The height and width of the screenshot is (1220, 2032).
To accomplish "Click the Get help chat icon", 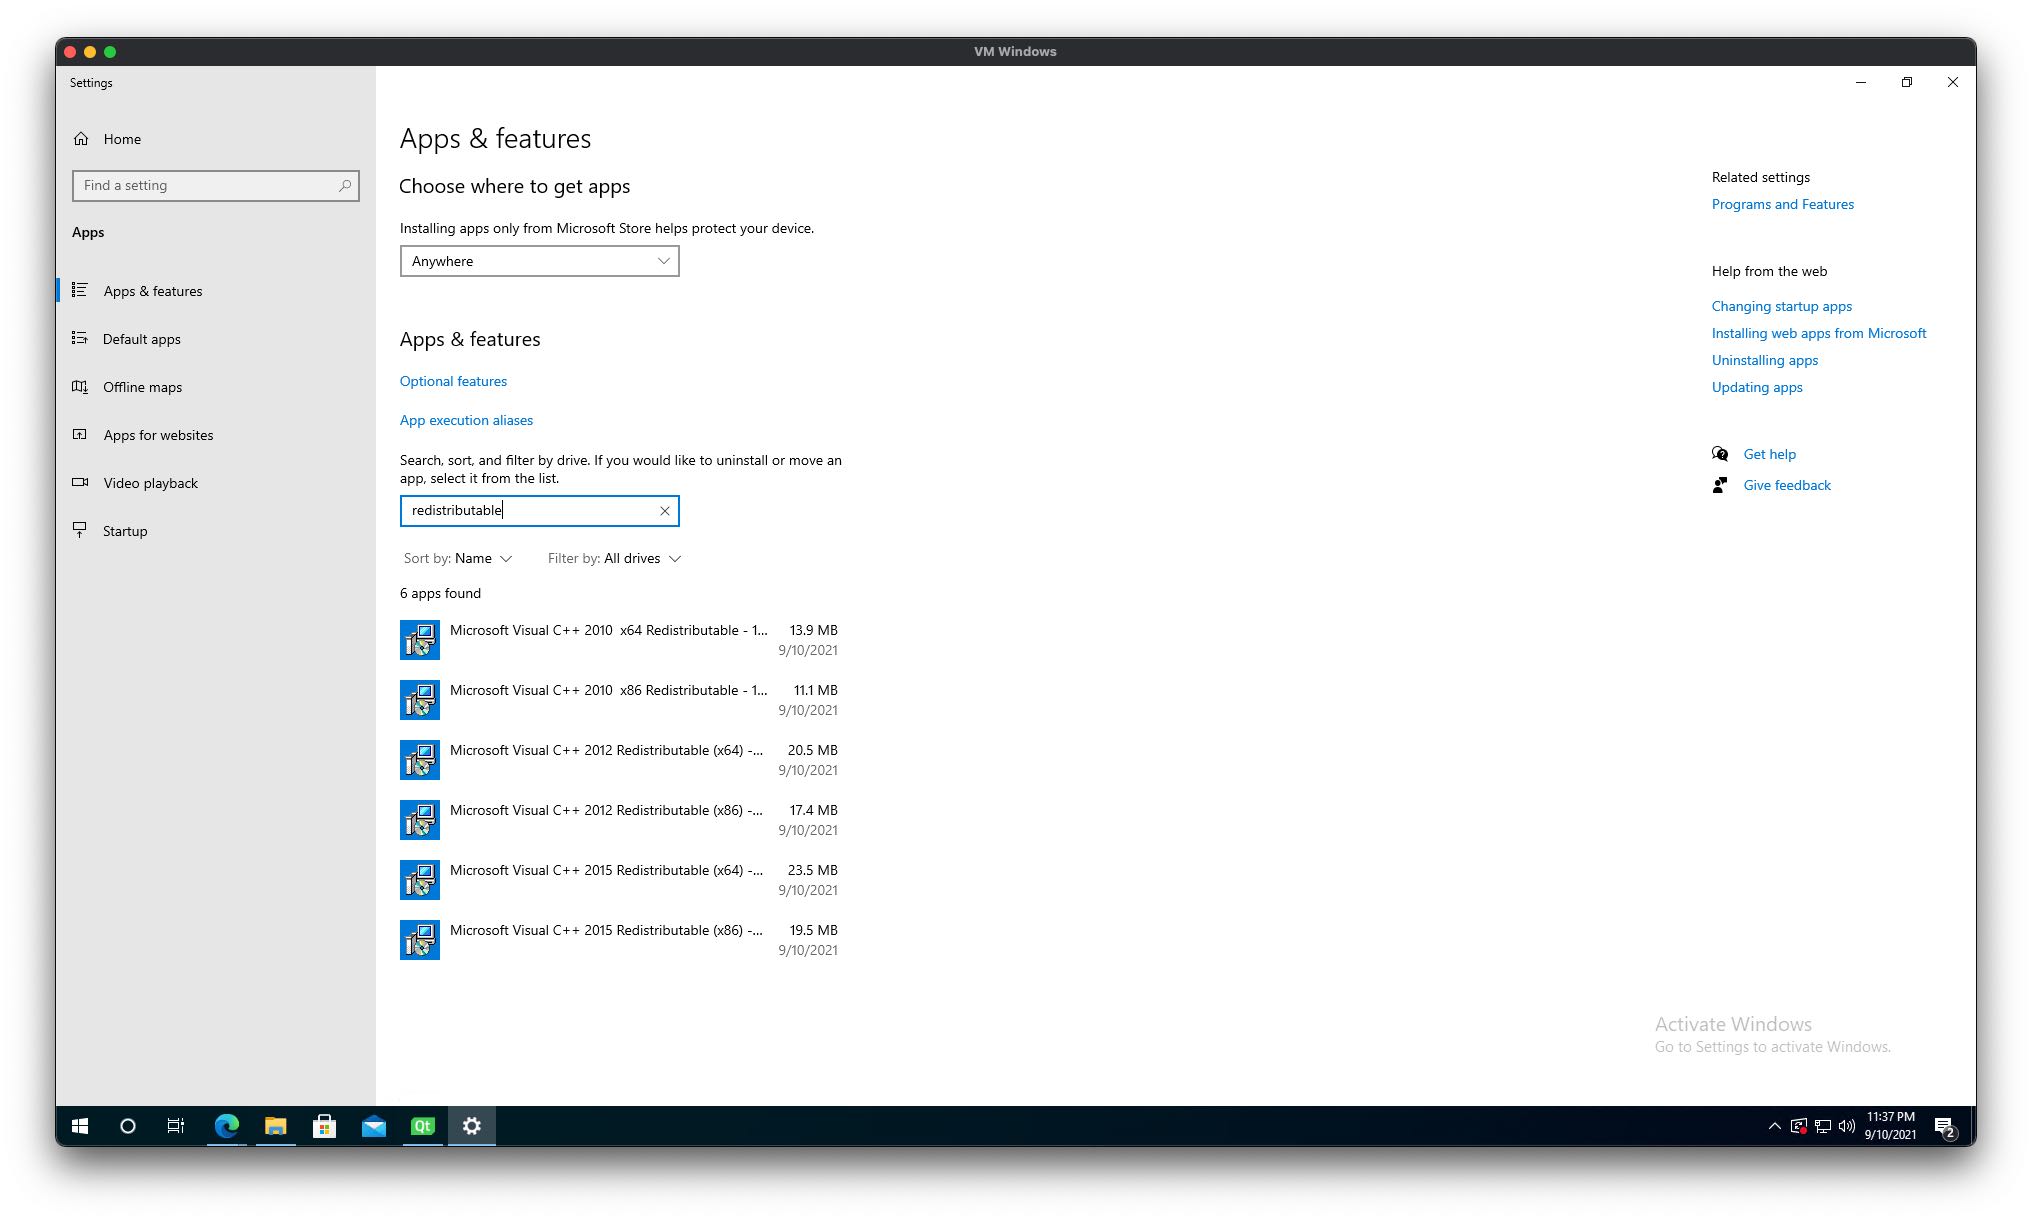I will pos(1720,454).
